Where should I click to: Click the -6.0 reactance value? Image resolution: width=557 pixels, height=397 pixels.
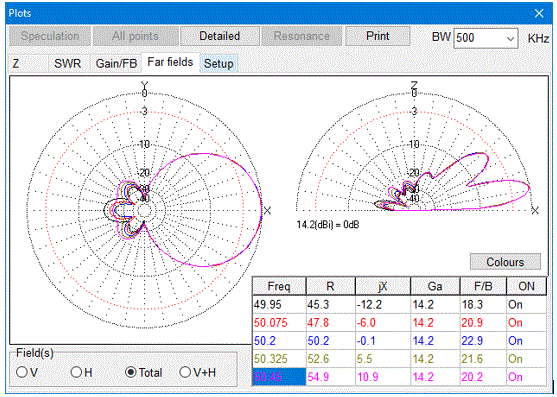[366, 323]
